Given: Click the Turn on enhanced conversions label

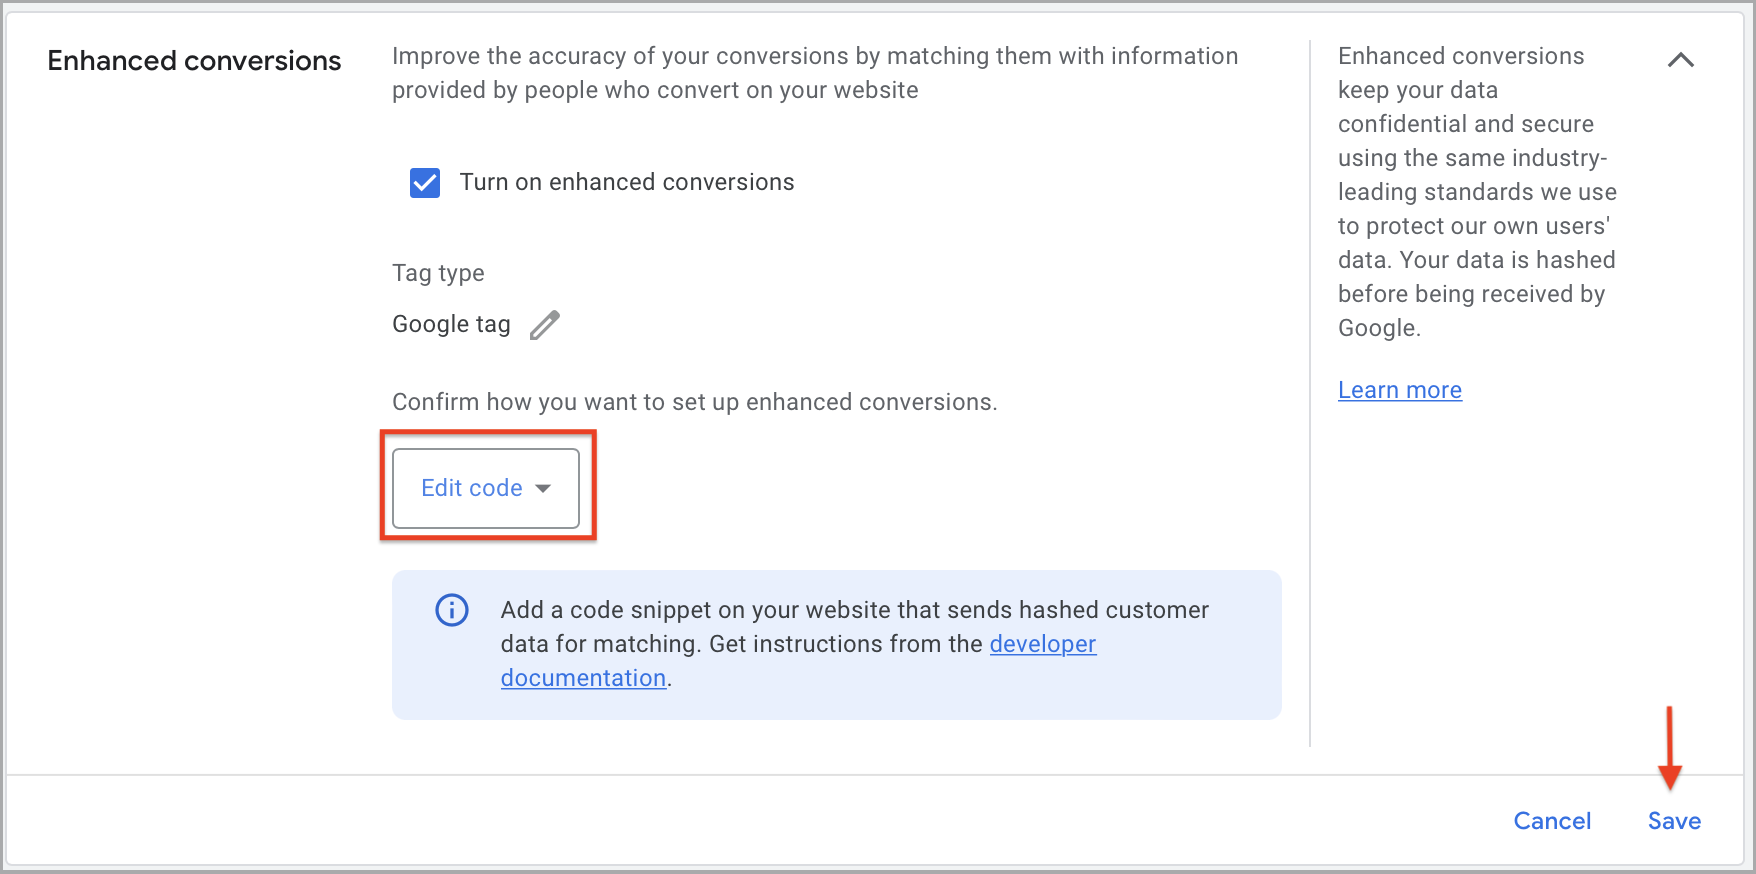Looking at the screenshot, I should [x=627, y=182].
